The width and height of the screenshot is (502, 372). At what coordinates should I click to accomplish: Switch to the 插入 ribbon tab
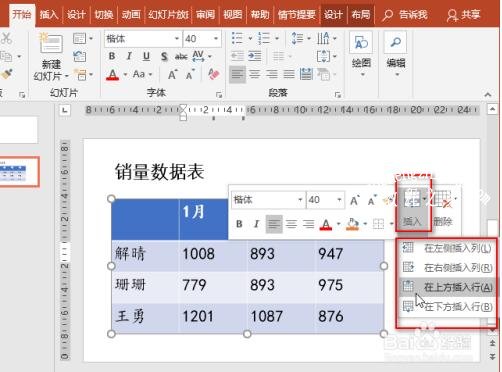coord(48,15)
